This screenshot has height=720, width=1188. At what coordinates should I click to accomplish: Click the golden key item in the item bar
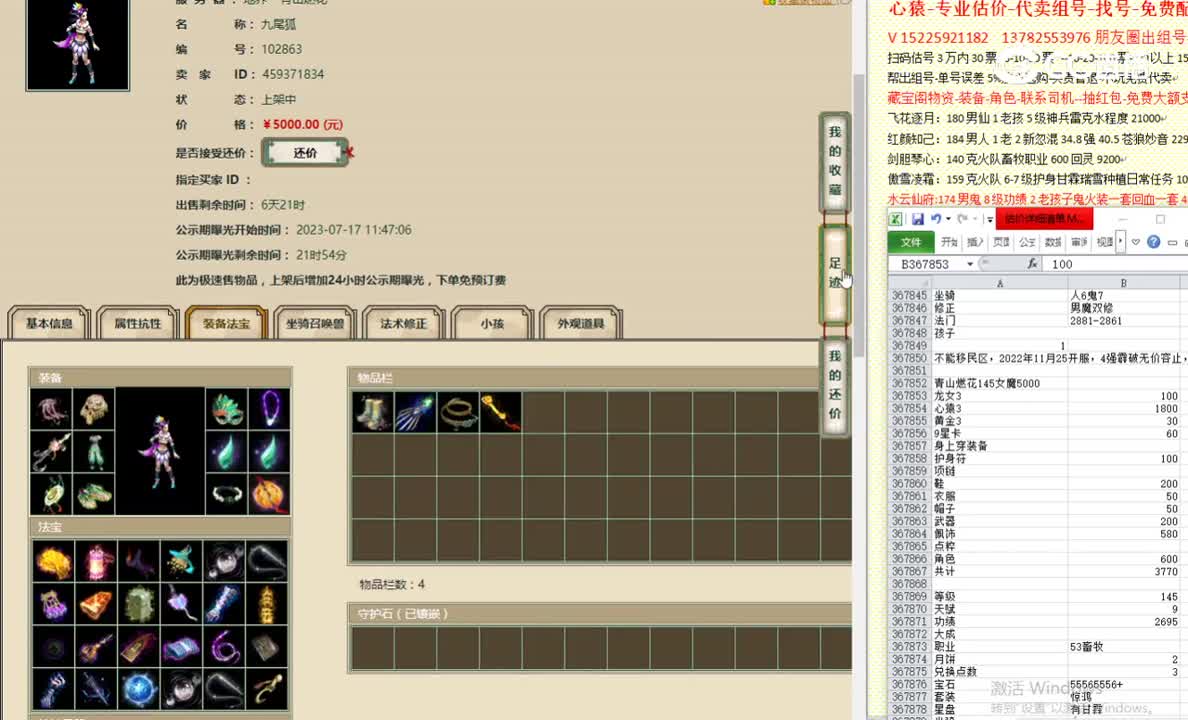500,412
